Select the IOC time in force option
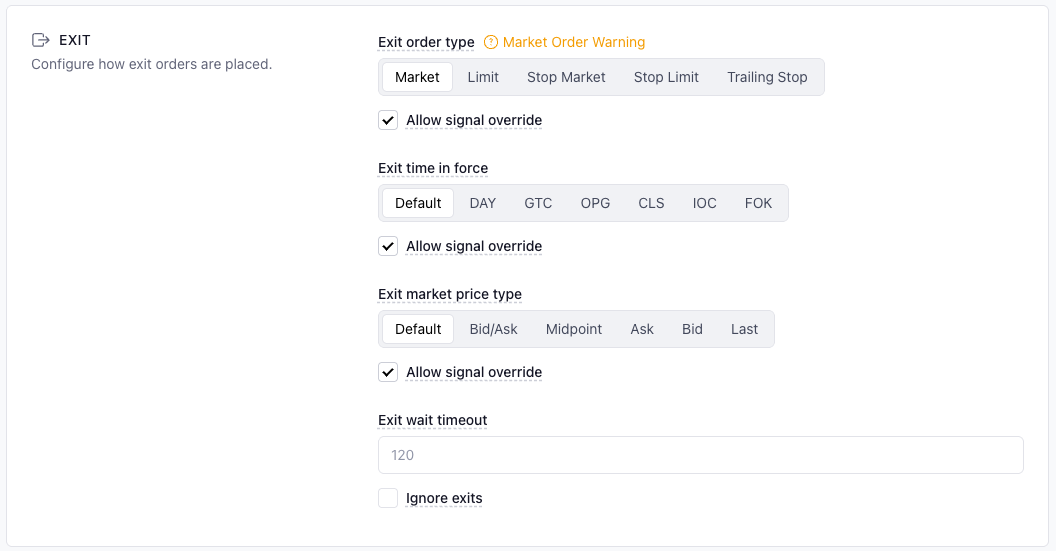Viewport: 1056px width, 551px height. tap(705, 203)
